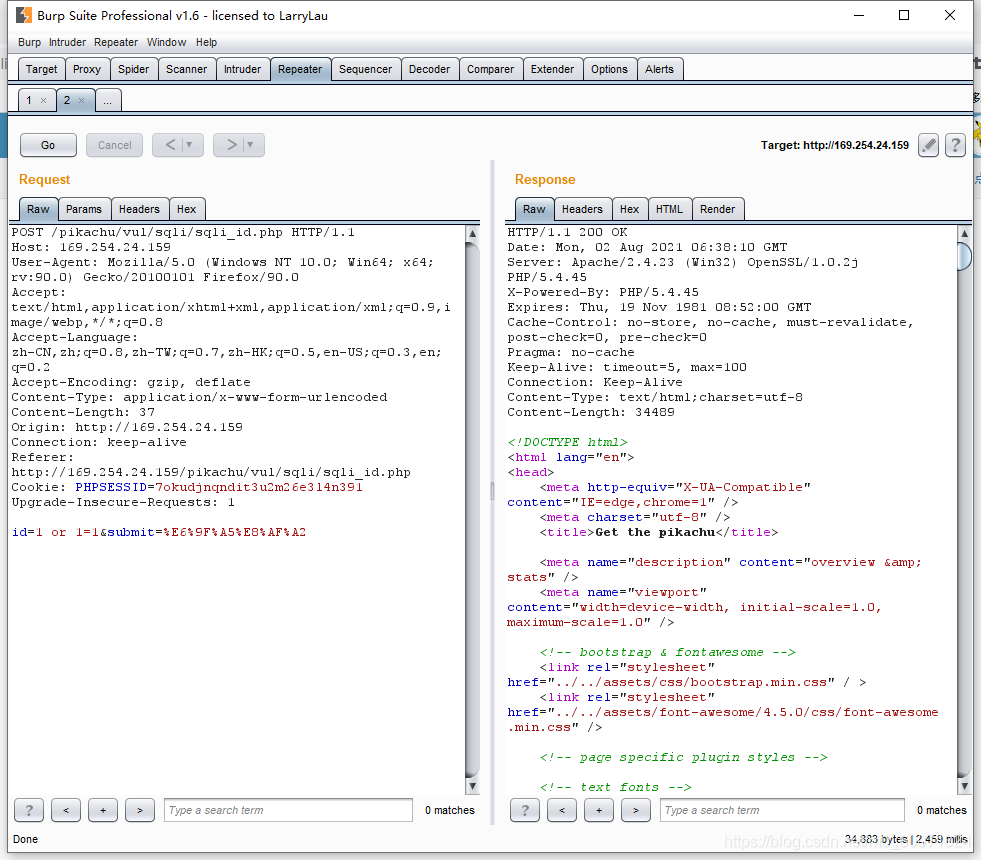
Task: Show request Headers tab
Action: pos(140,210)
